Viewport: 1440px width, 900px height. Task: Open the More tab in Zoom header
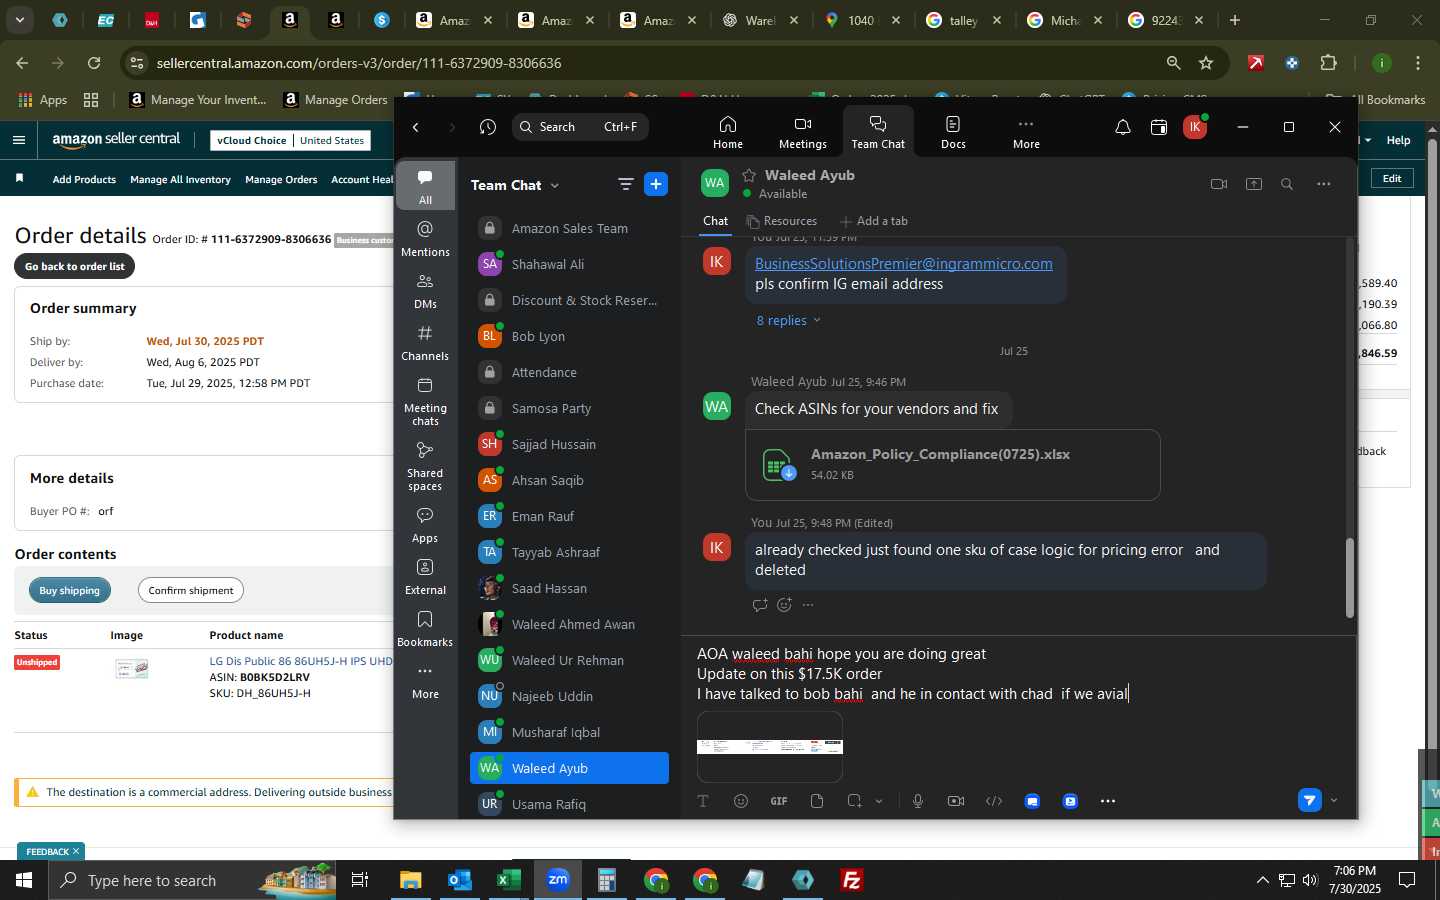[1026, 131]
